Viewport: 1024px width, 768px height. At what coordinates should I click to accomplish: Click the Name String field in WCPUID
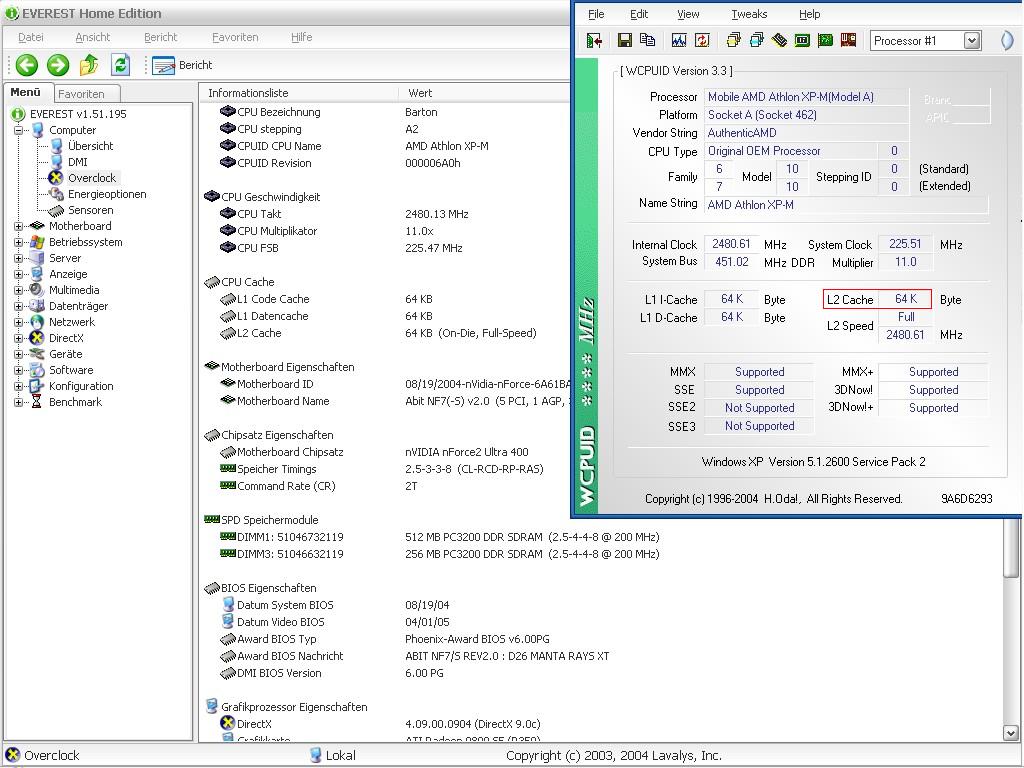tap(846, 204)
